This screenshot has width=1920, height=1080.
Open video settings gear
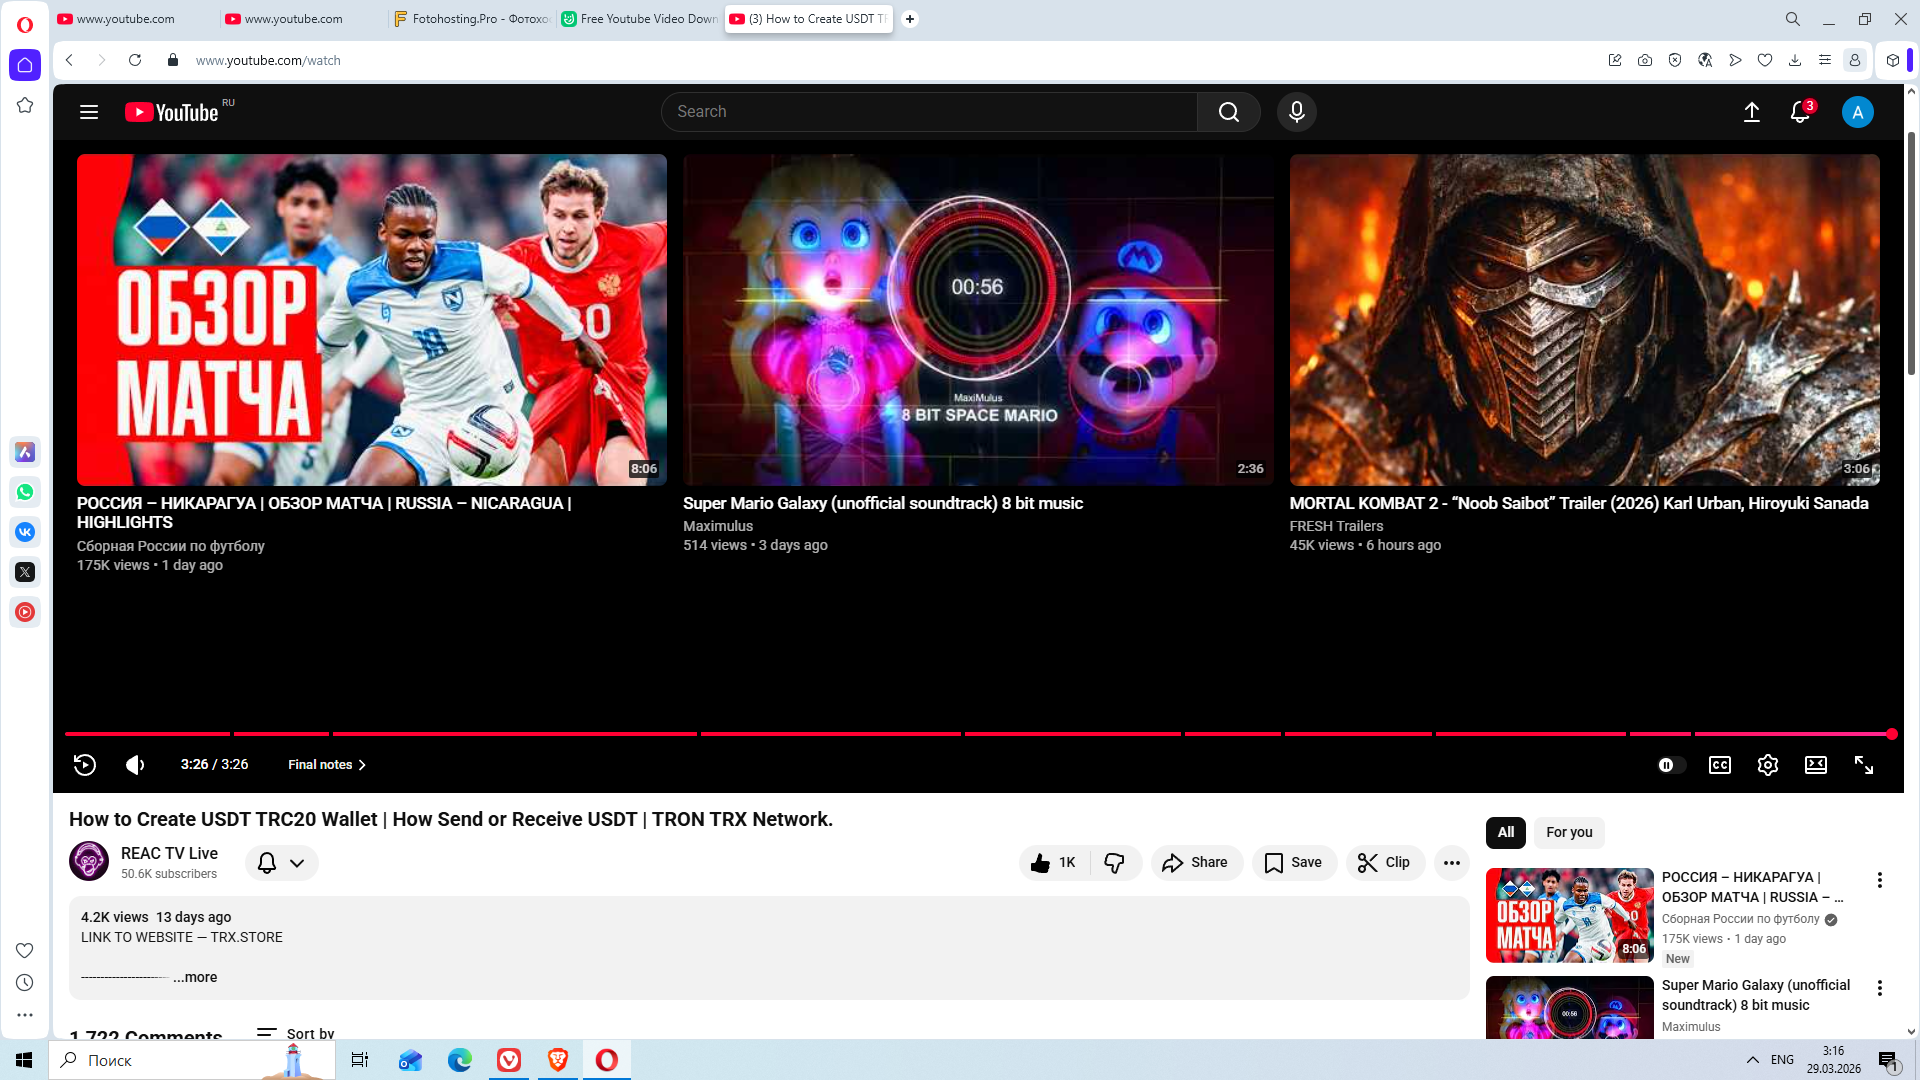[1767, 765]
